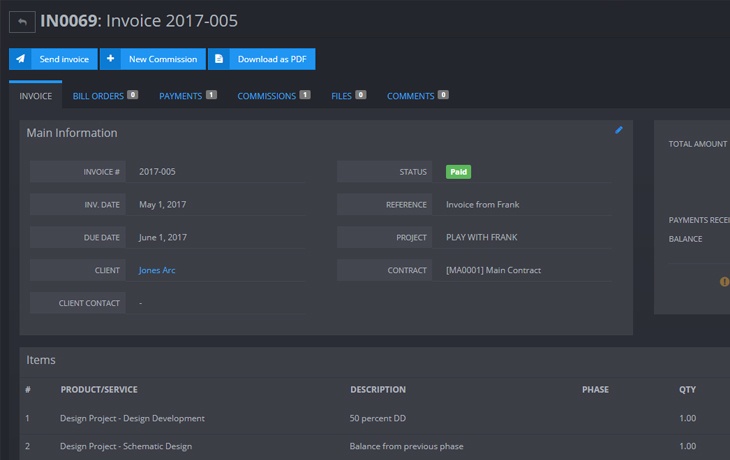The height and width of the screenshot is (460, 730).
Task: Click the page title Invoice 2017-005
Action: pos(172,21)
